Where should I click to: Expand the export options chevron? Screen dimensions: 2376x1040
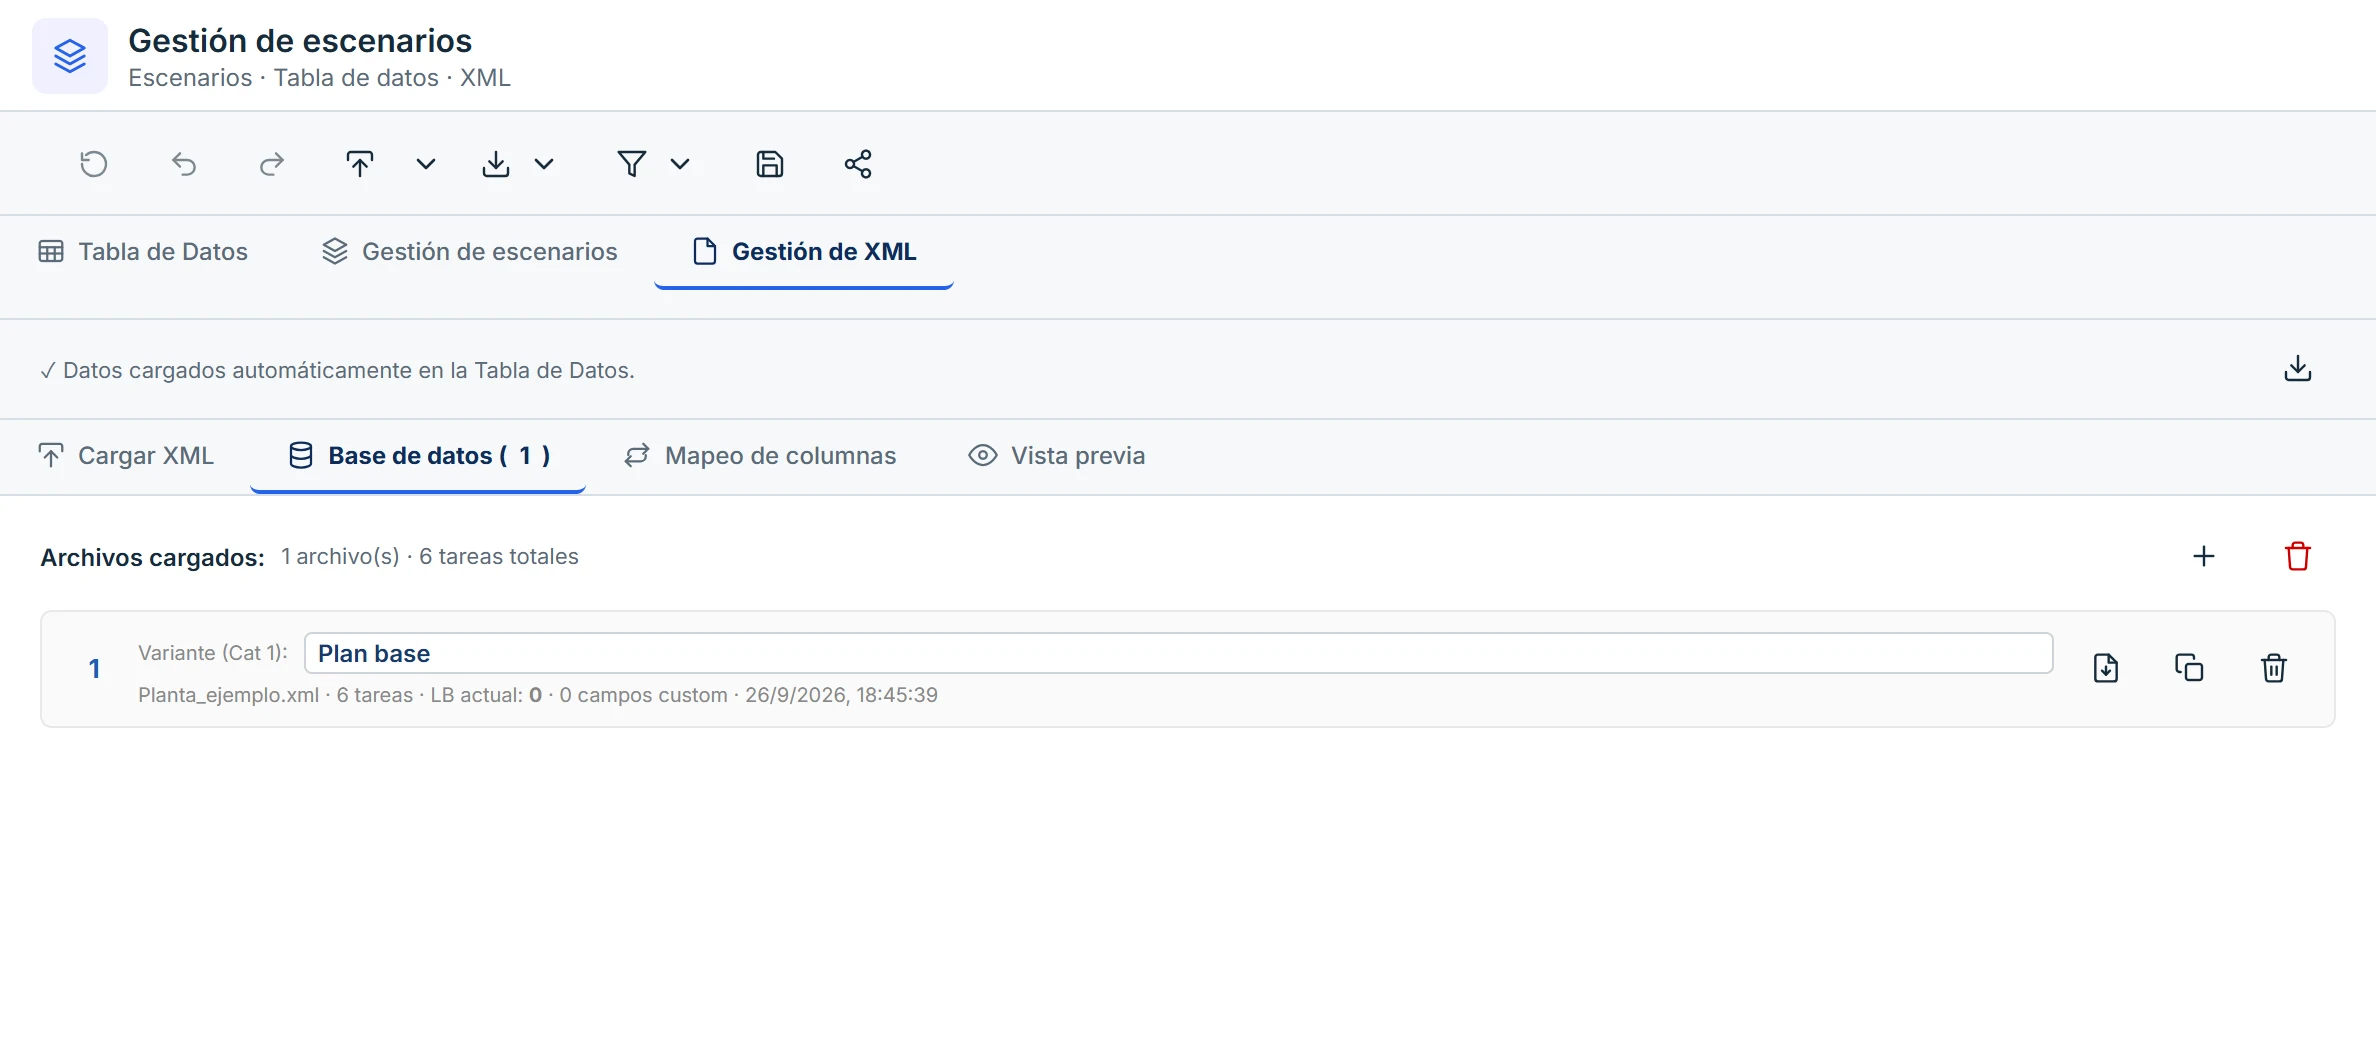(x=544, y=164)
